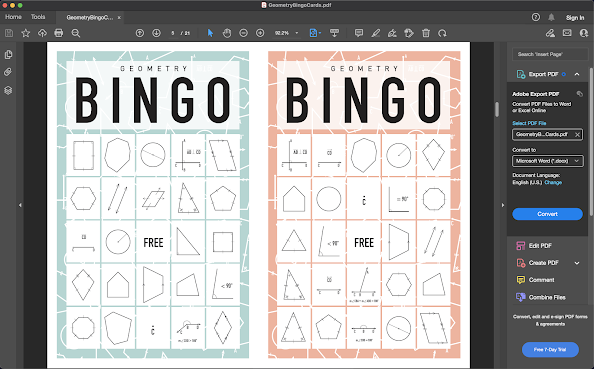
Task: Go to next page arrow
Action: click(156, 33)
